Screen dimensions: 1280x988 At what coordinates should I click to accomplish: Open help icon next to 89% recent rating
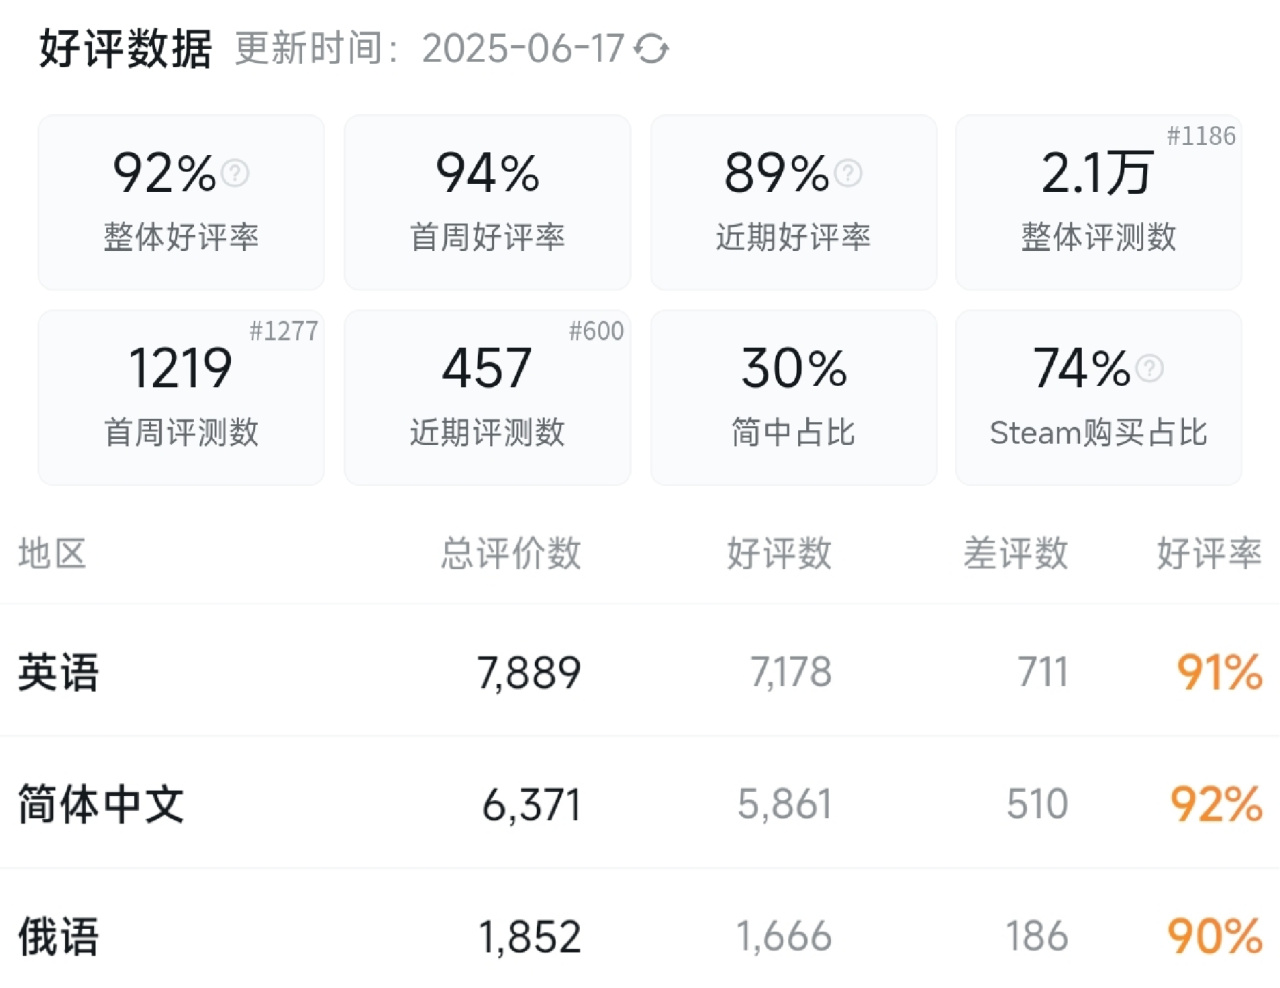tap(848, 173)
